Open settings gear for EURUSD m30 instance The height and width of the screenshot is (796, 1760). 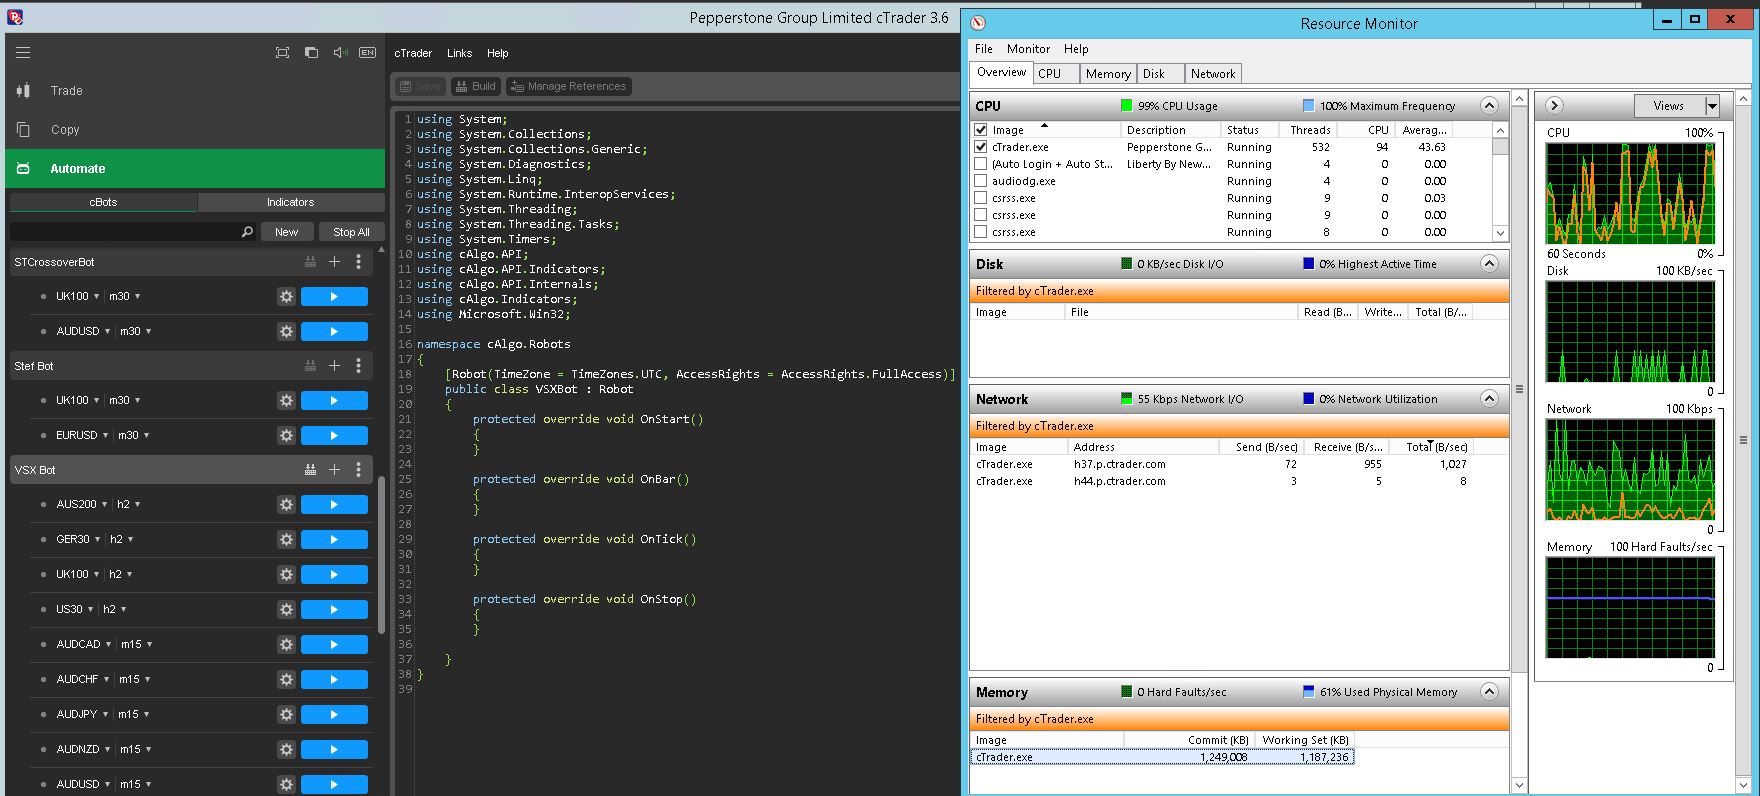point(286,436)
